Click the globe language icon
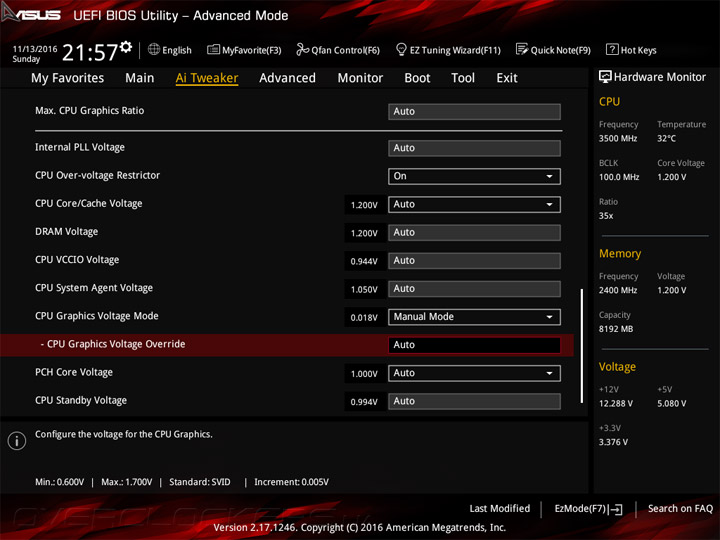The height and width of the screenshot is (540, 720). [x=154, y=49]
